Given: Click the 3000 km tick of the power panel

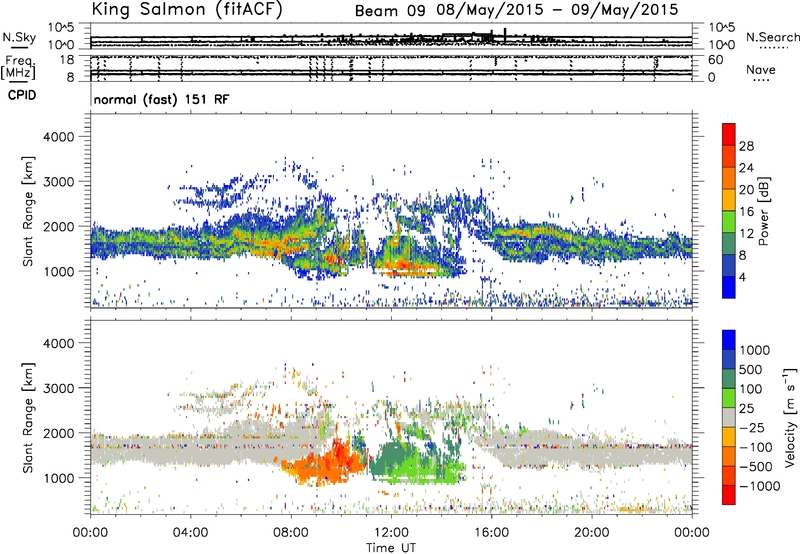Looking at the screenshot, I should coord(58,182).
